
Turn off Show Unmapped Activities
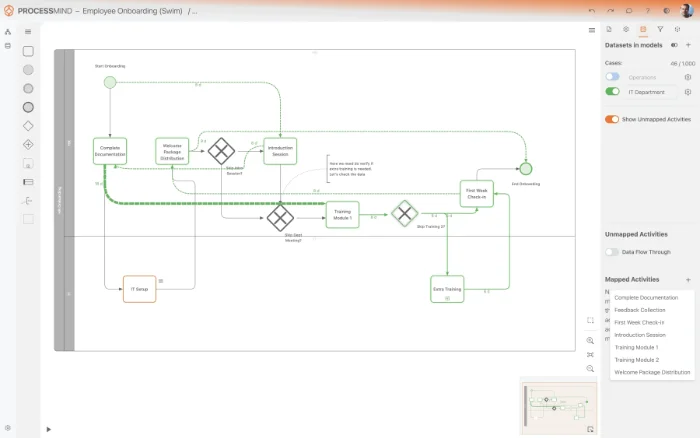coord(612,119)
